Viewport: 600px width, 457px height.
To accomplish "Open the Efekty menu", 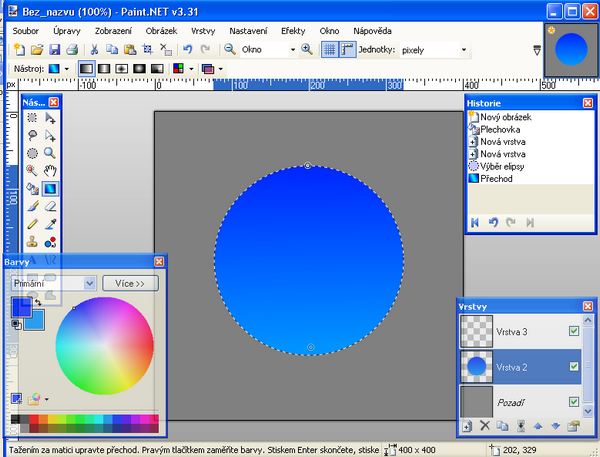I will tap(293, 31).
